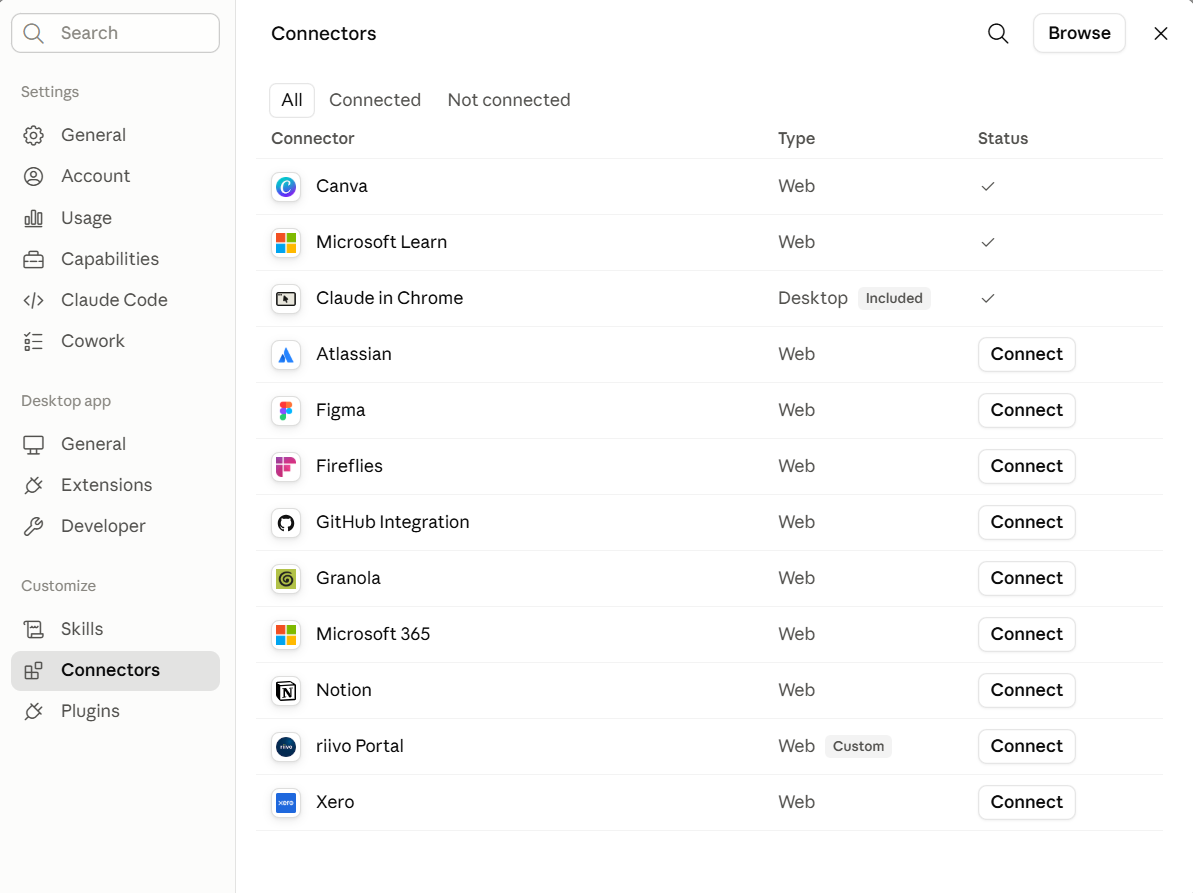
Task: Click the Type column header
Action: click(797, 138)
